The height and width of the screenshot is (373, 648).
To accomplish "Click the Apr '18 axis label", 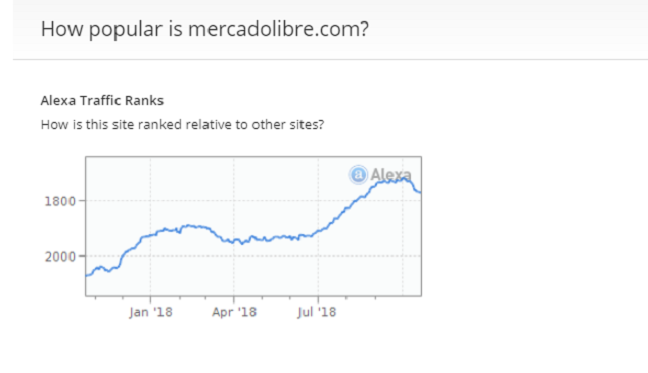I will pyautogui.click(x=234, y=312).
